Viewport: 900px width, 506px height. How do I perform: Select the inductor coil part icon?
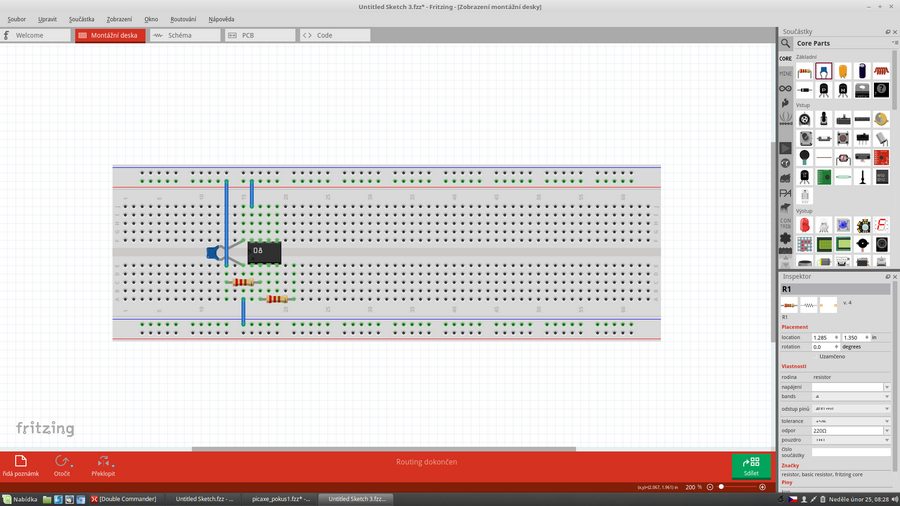[x=881, y=71]
